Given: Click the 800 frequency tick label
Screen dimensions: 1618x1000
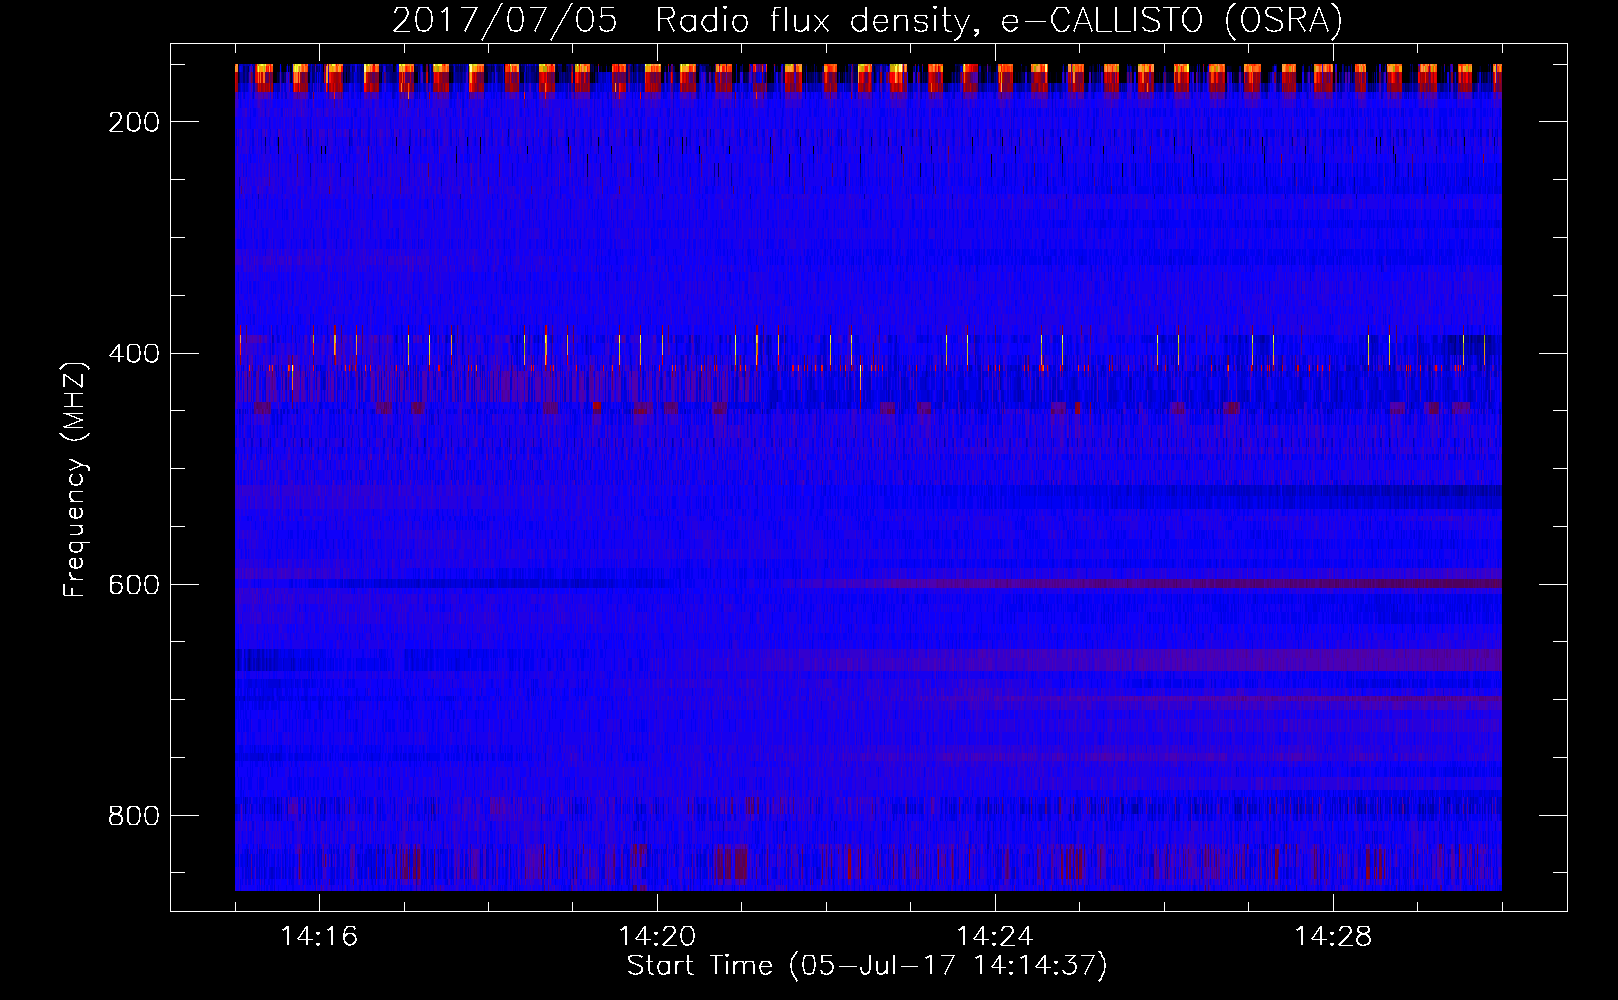Looking at the screenshot, I should (x=134, y=816).
